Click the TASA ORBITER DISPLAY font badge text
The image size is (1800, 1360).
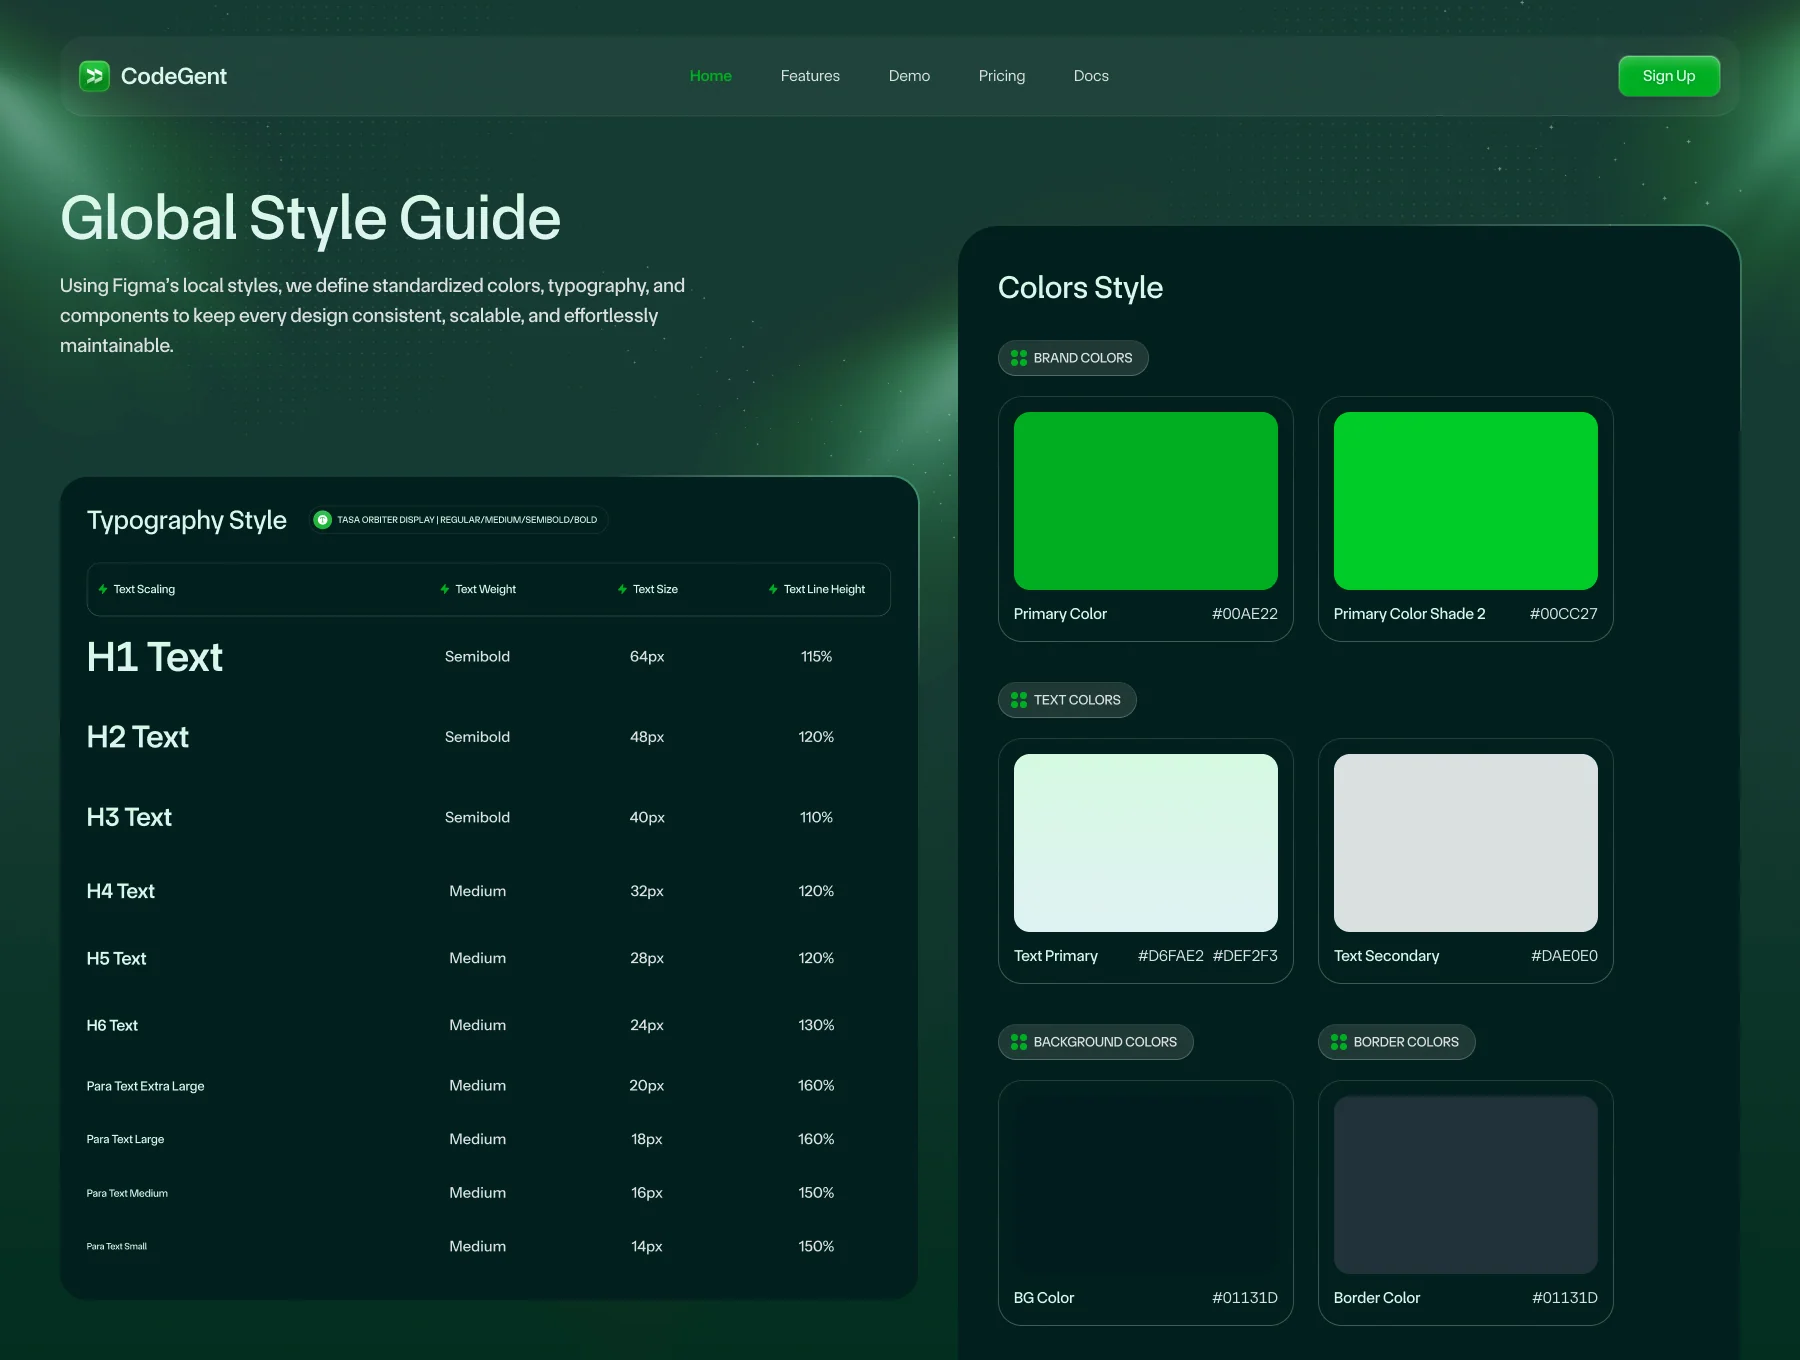(467, 520)
